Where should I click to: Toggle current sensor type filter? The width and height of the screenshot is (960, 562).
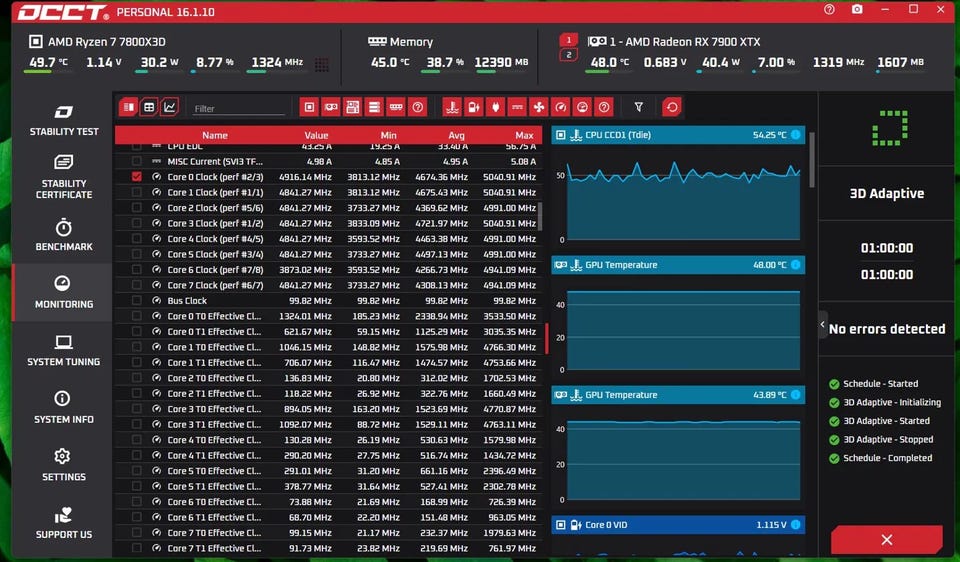[x=517, y=107]
